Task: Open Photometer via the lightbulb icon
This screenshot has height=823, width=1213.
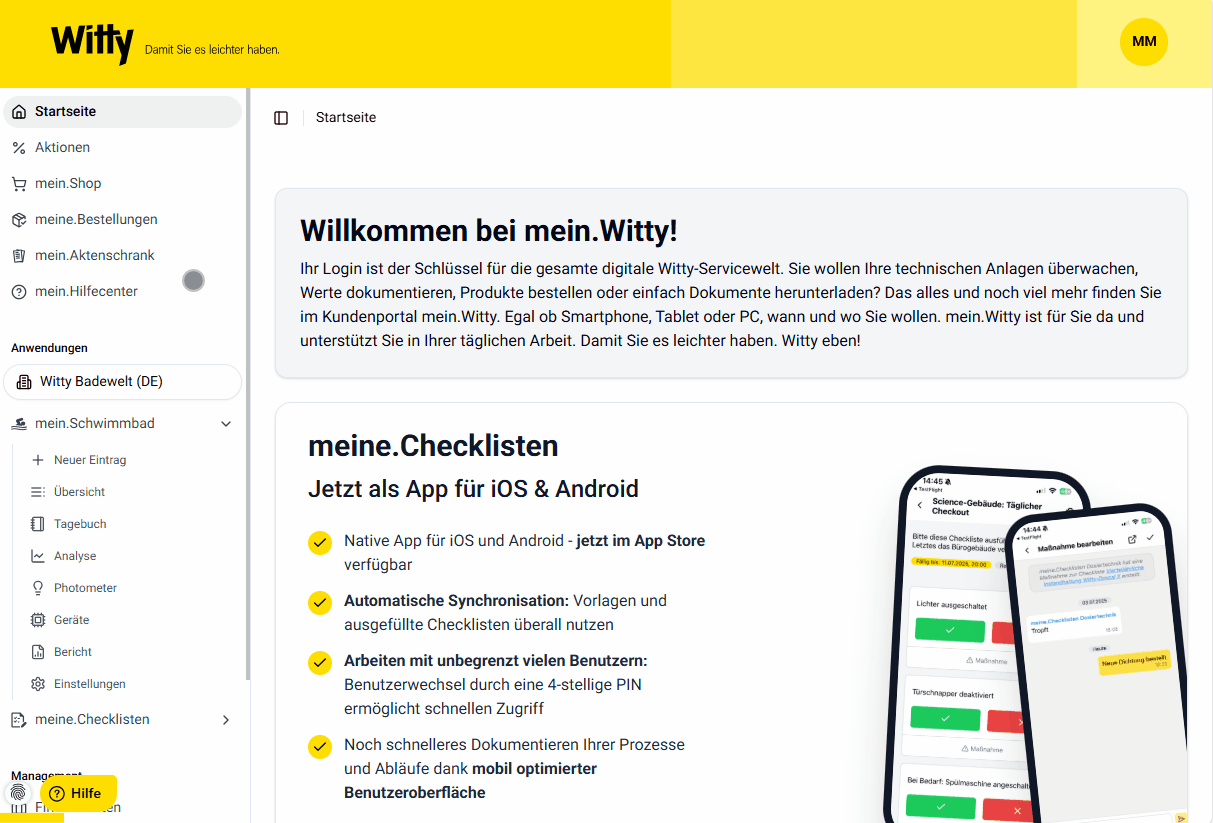Action: pyautogui.click(x=38, y=588)
